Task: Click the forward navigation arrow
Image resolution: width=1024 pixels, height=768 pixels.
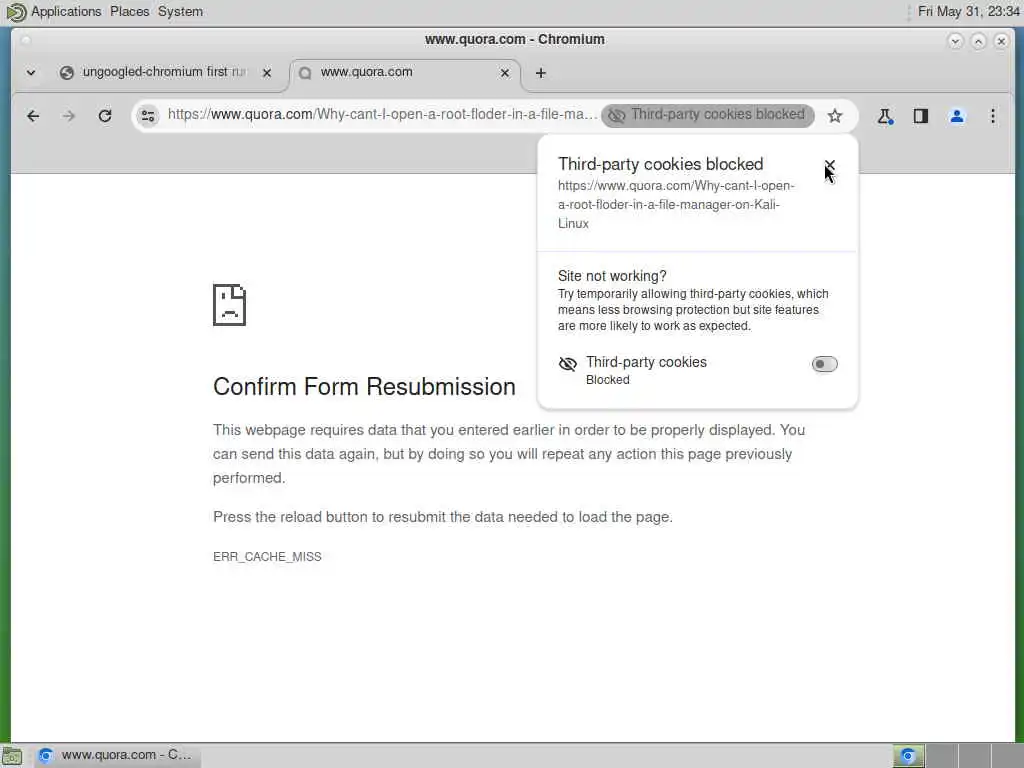Action: click(x=69, y=116)
